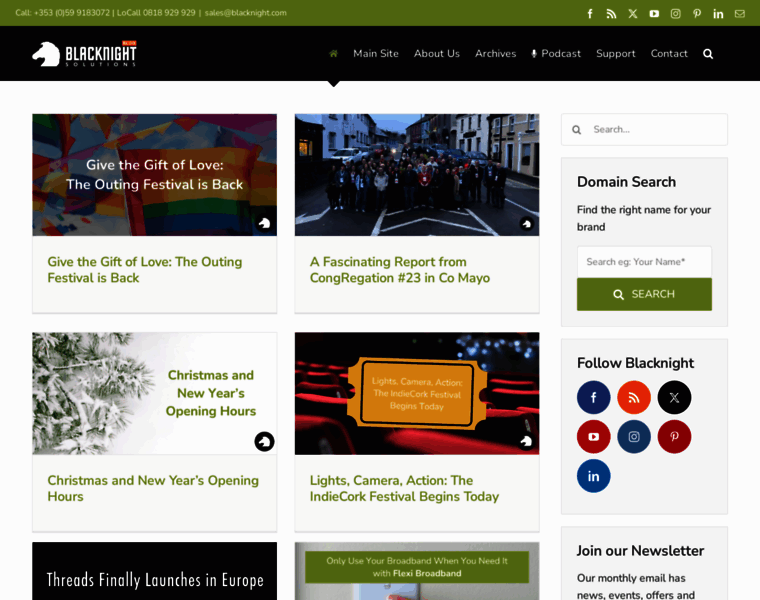The width and height of the screenshot is (760, 600).
Task: Open 'Christmas and New Year's Opening Hours' title
Action: coord(153,489)
